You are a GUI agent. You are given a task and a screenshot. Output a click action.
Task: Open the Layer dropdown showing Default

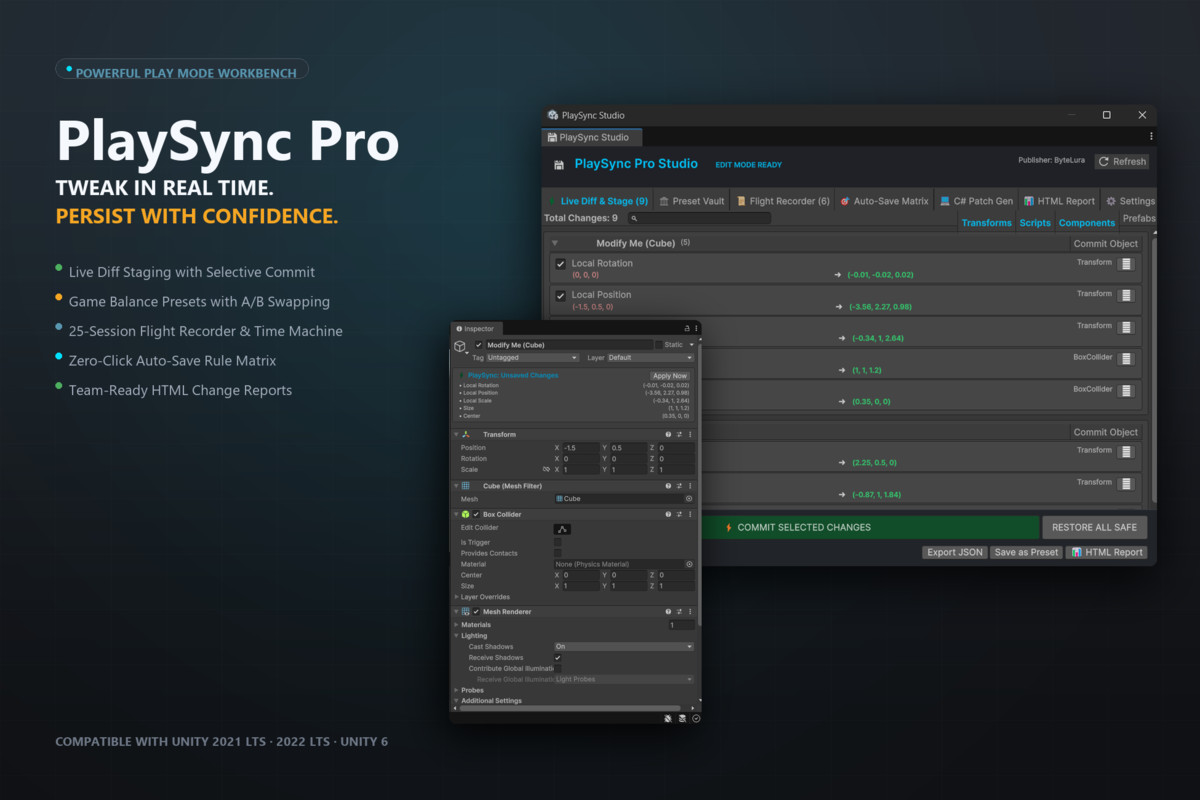650,357
